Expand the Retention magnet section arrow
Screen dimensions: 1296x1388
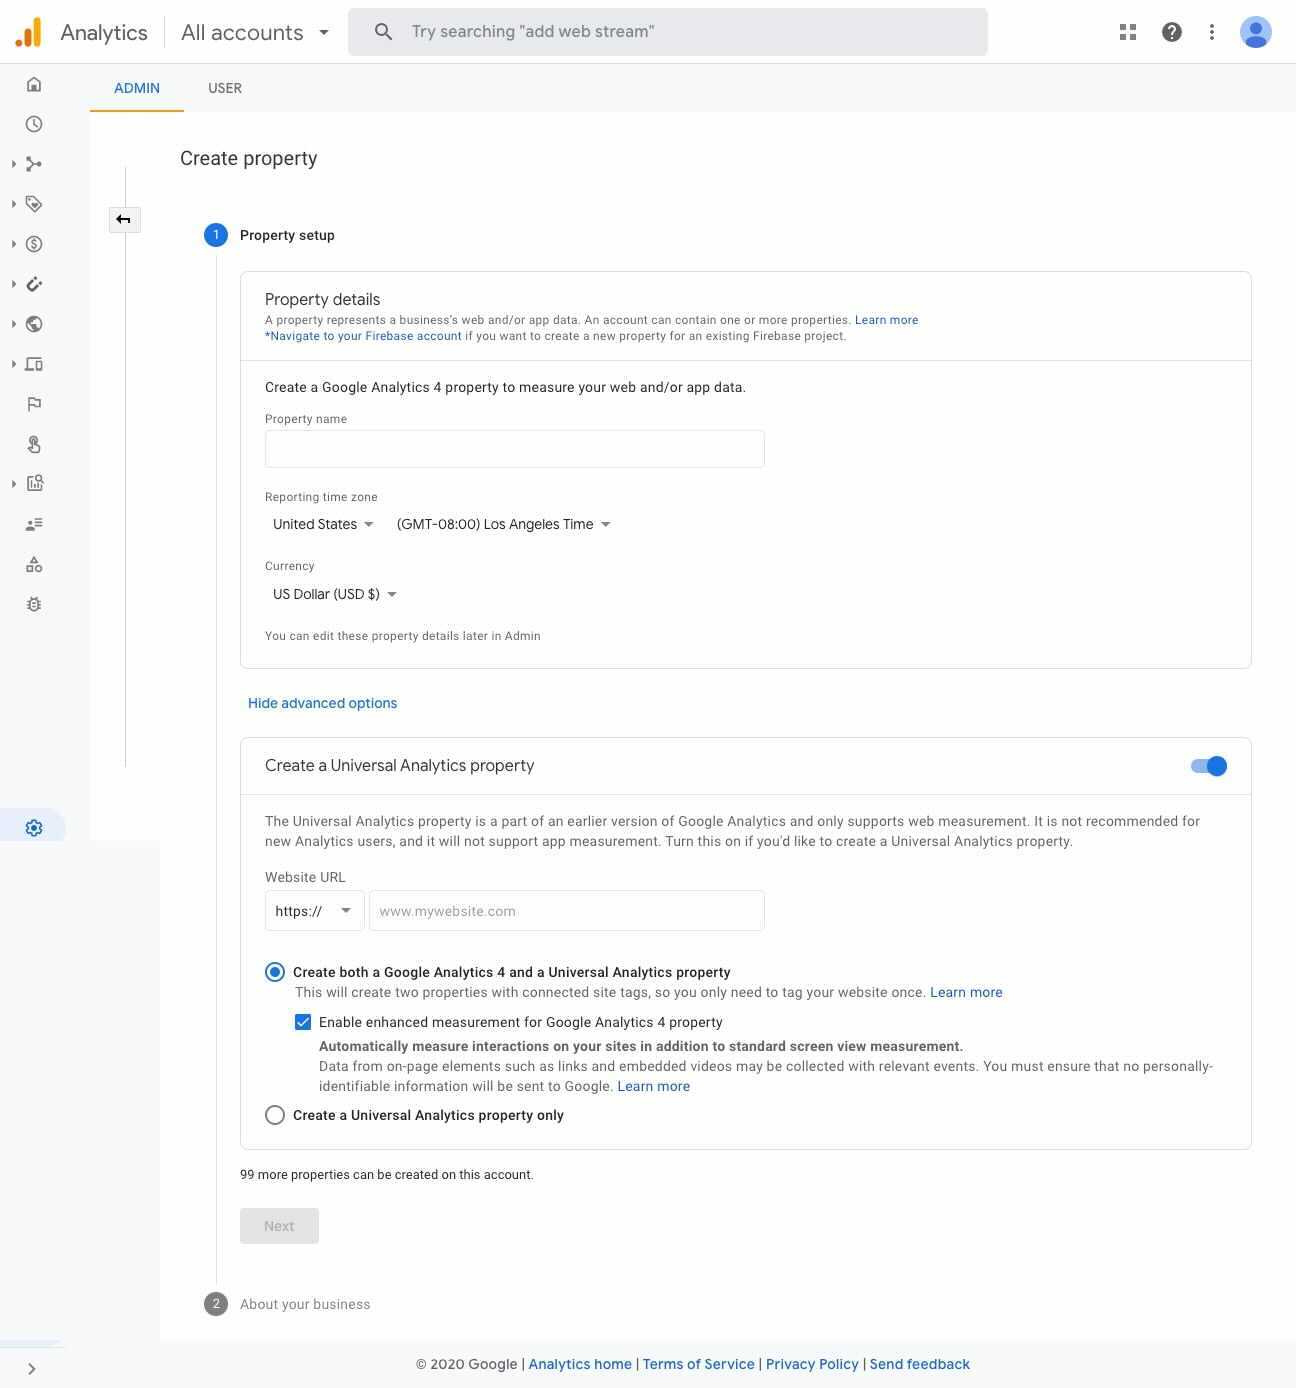14,284
